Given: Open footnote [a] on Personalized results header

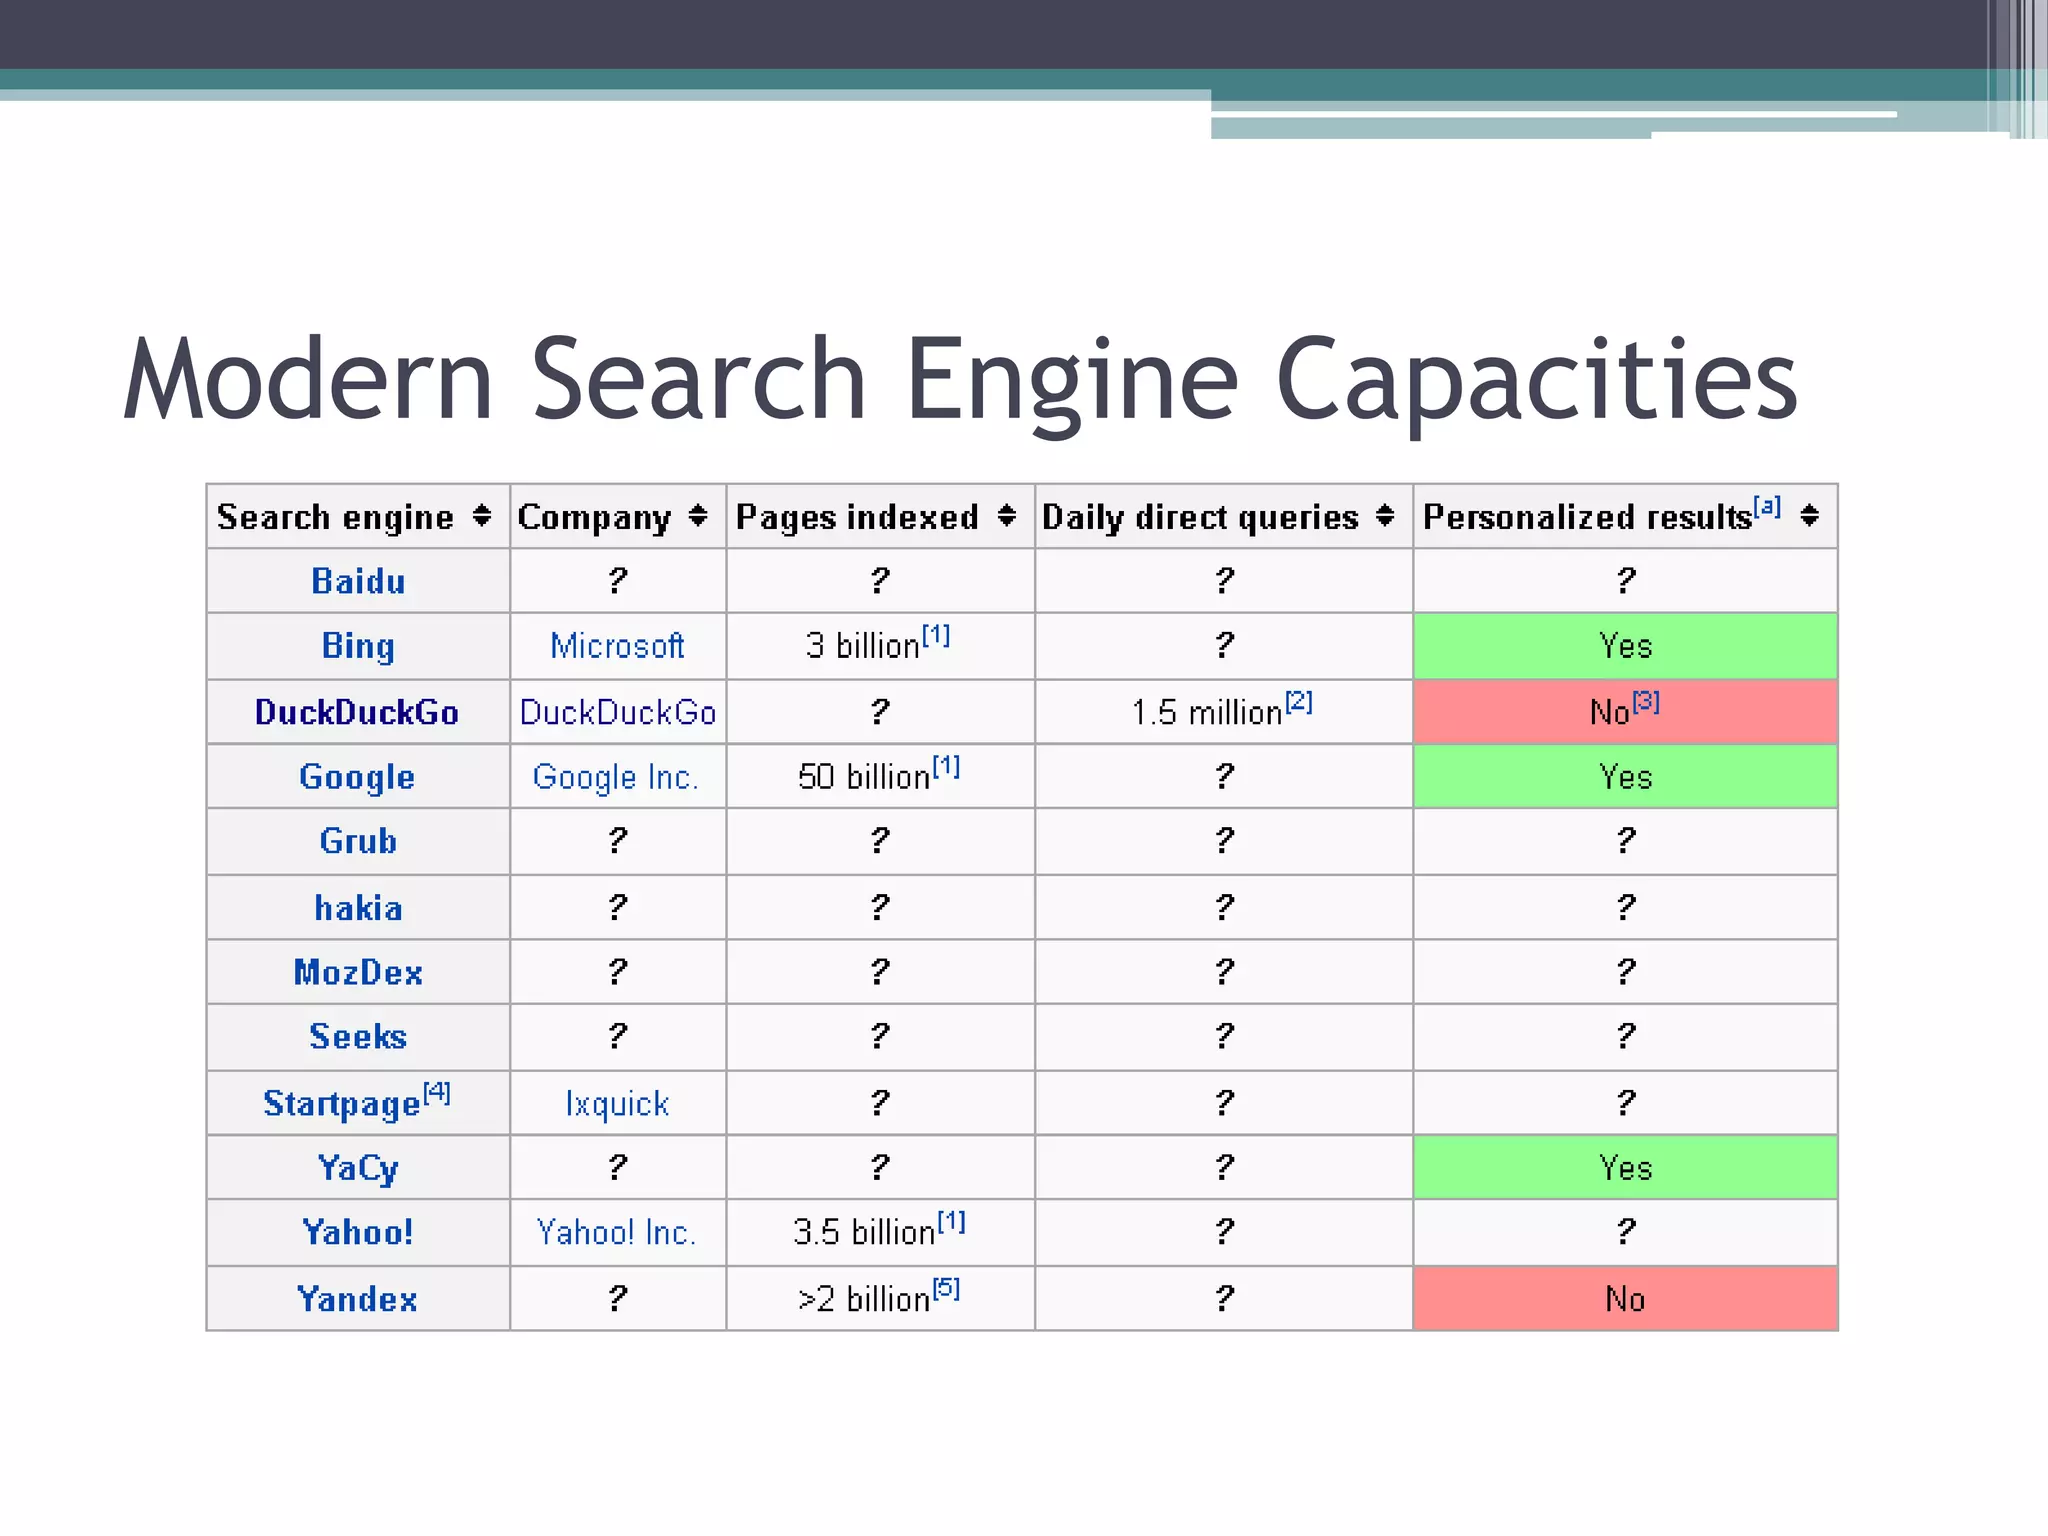Looking at the screenshot, I should coord(1767,506).
